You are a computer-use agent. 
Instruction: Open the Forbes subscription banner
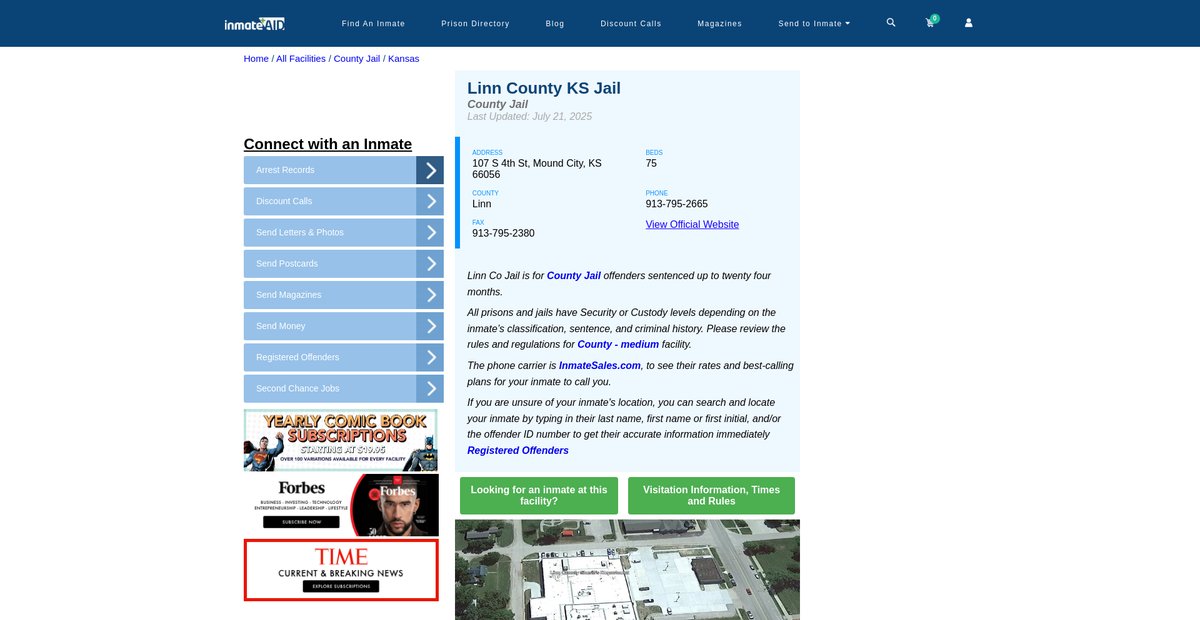[x=341, y=505]
